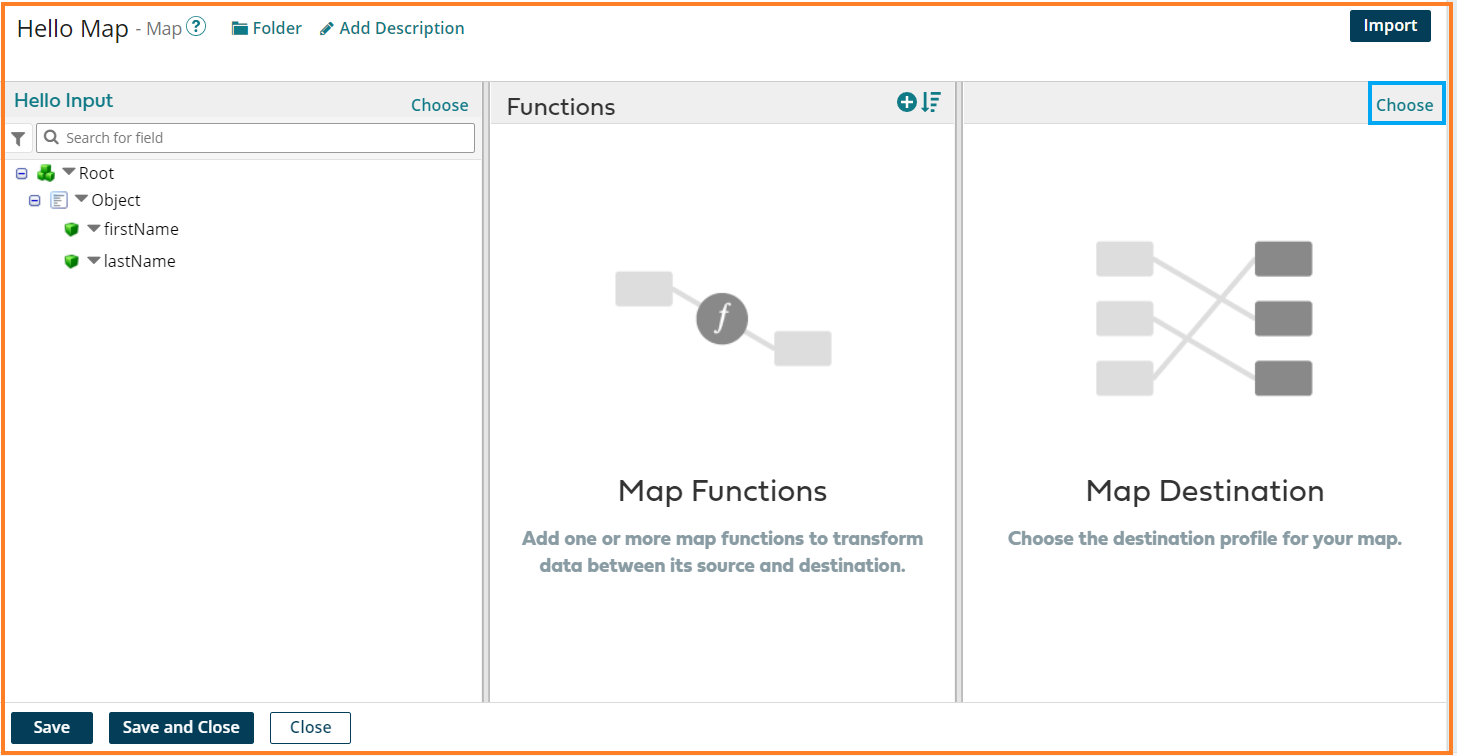Open the firstName field dropdown arrow

coord(93,229)
